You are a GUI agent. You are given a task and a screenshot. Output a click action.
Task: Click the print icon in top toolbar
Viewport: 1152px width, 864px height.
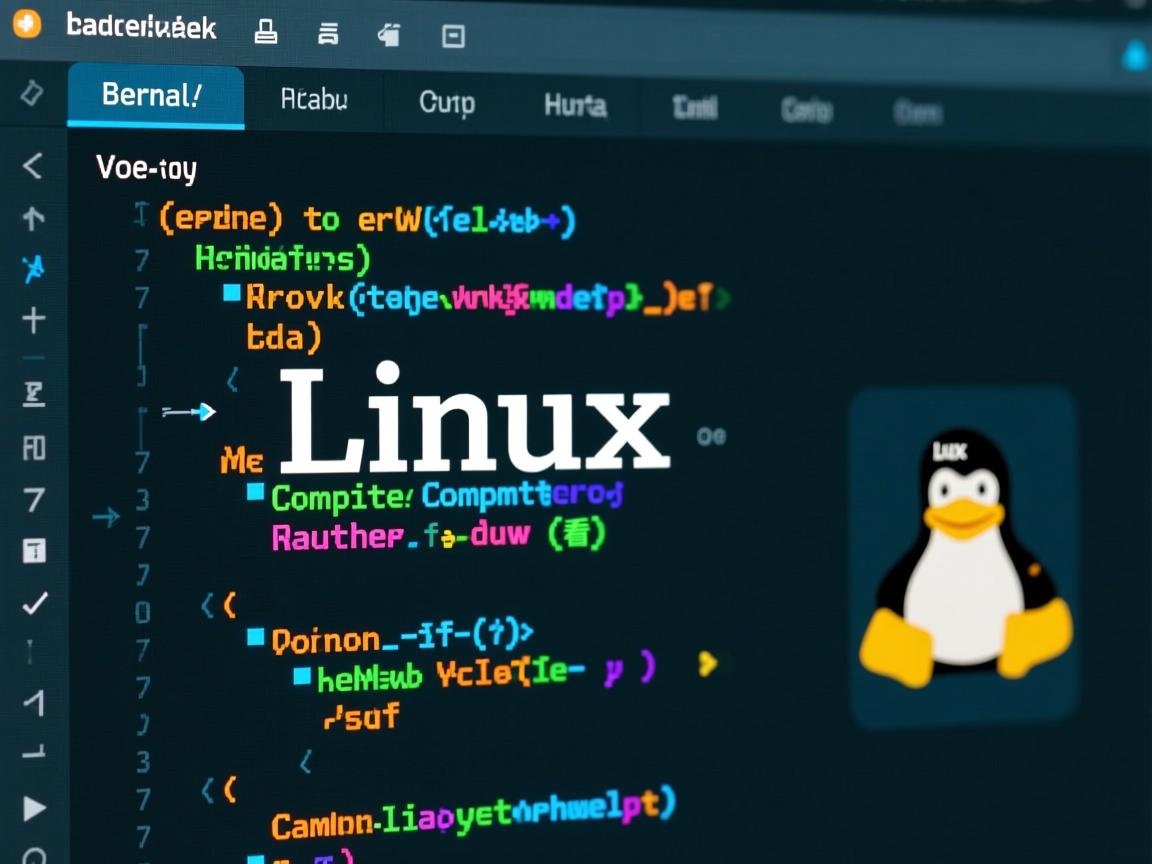[265, 33]
